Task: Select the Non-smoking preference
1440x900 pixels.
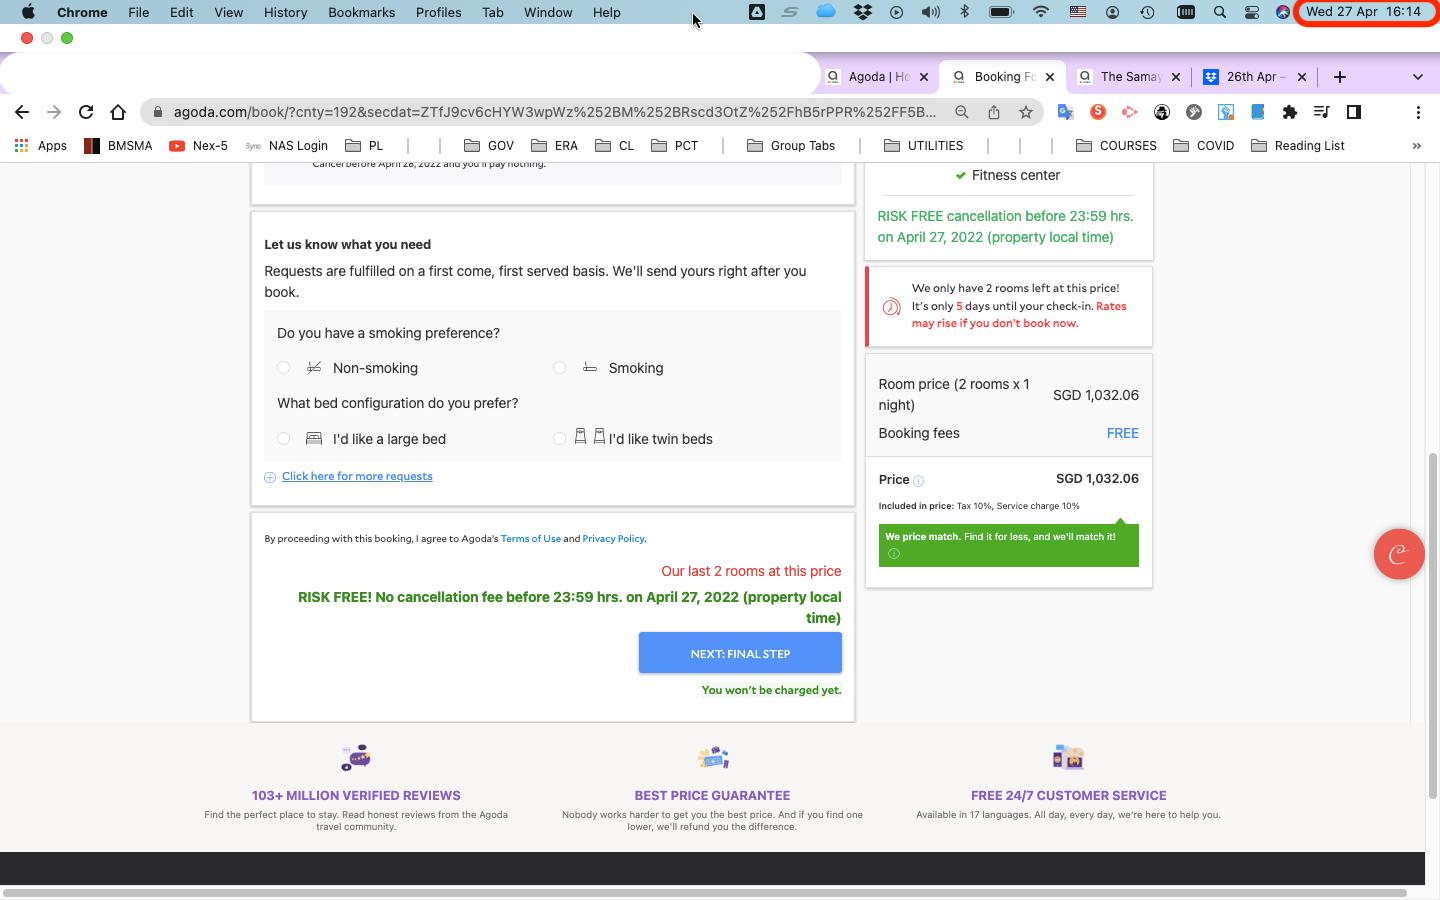Action: point(284,368)
